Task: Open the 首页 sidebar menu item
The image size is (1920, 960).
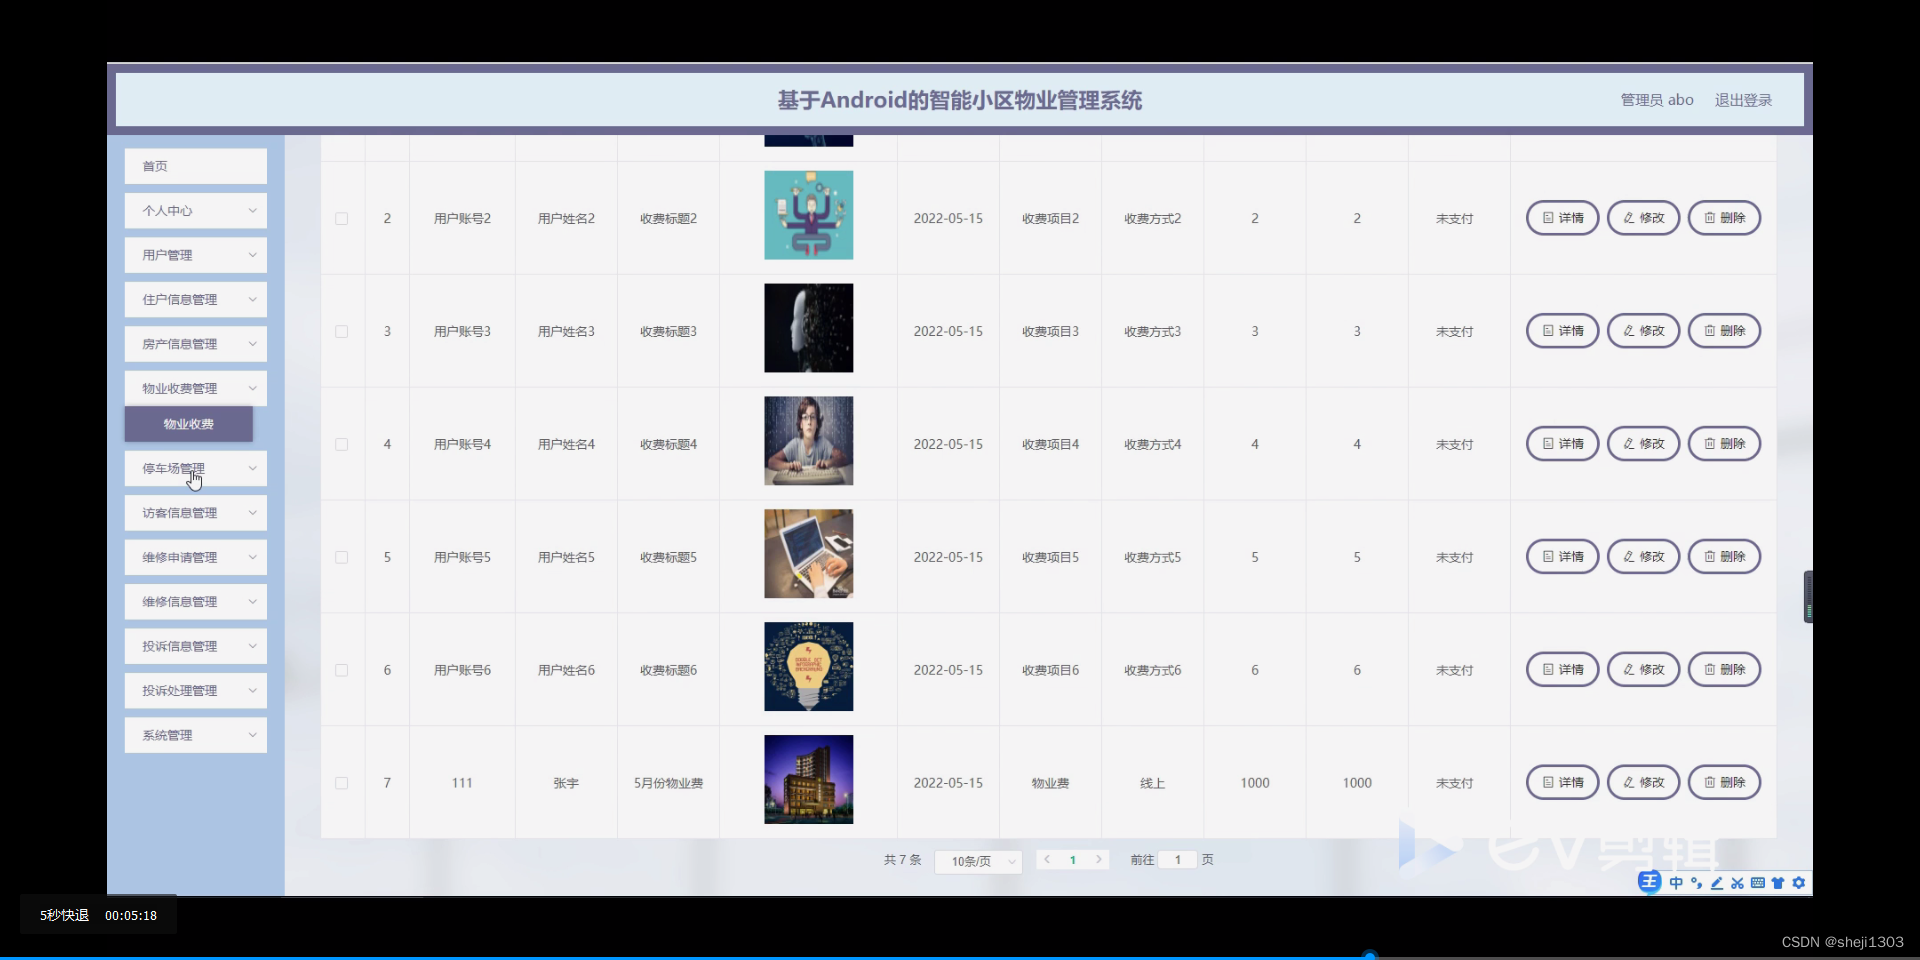Action: click(195, 166)
